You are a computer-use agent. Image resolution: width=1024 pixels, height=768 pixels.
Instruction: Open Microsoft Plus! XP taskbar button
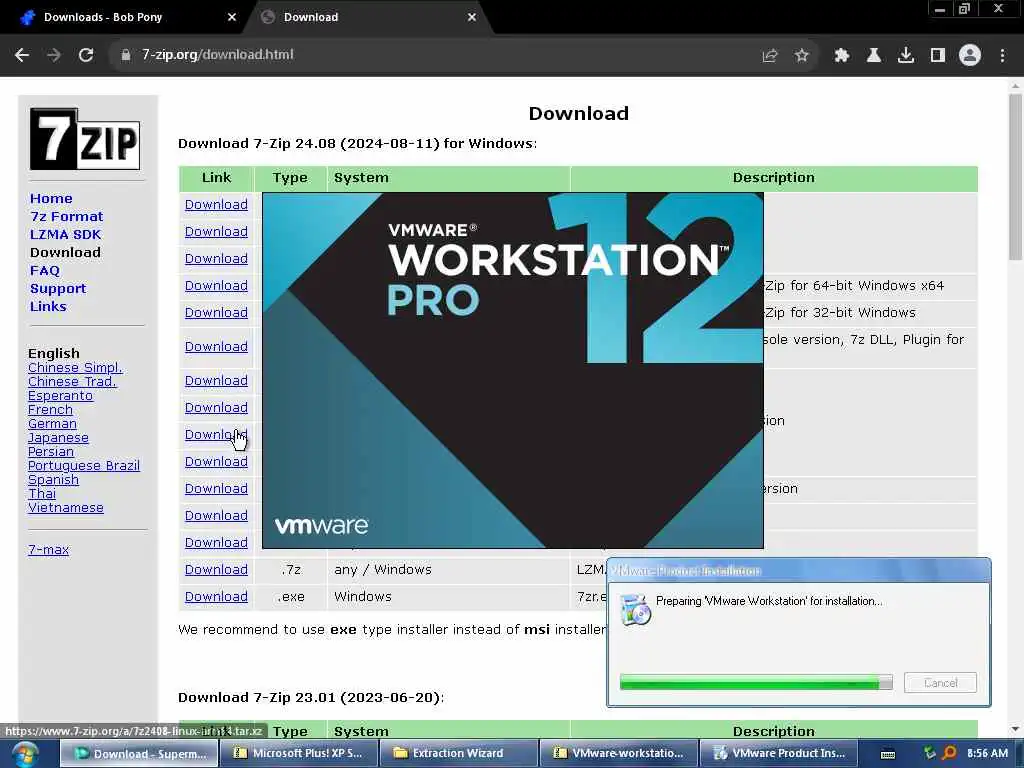click(298, 754)
